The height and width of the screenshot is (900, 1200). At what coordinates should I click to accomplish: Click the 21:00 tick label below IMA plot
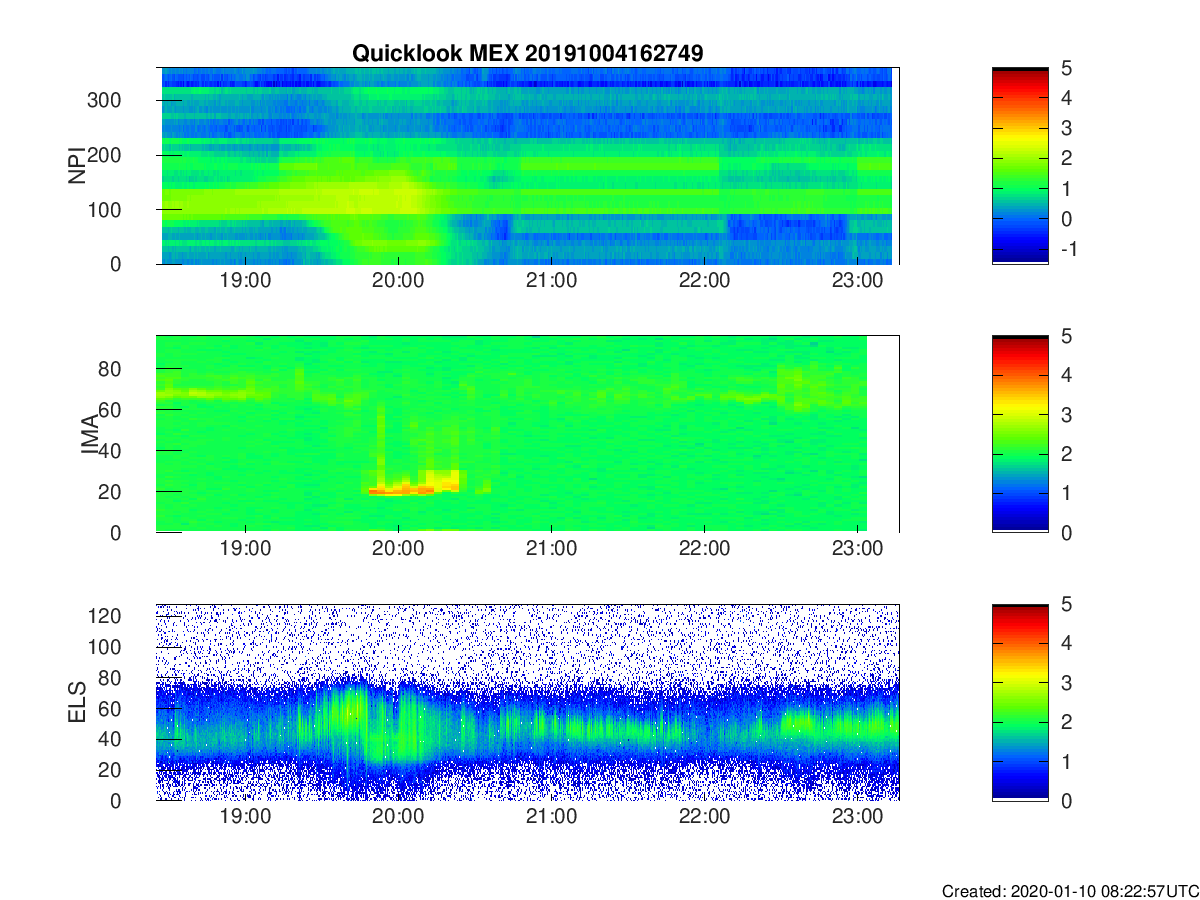coord(551,549)
